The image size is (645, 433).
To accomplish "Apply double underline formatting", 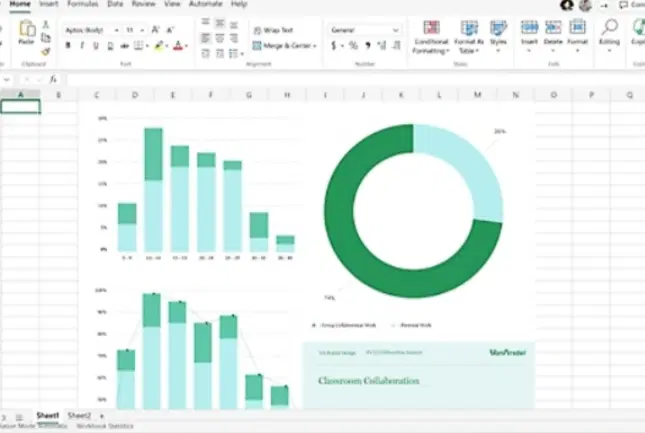I will tap(110, 46).
